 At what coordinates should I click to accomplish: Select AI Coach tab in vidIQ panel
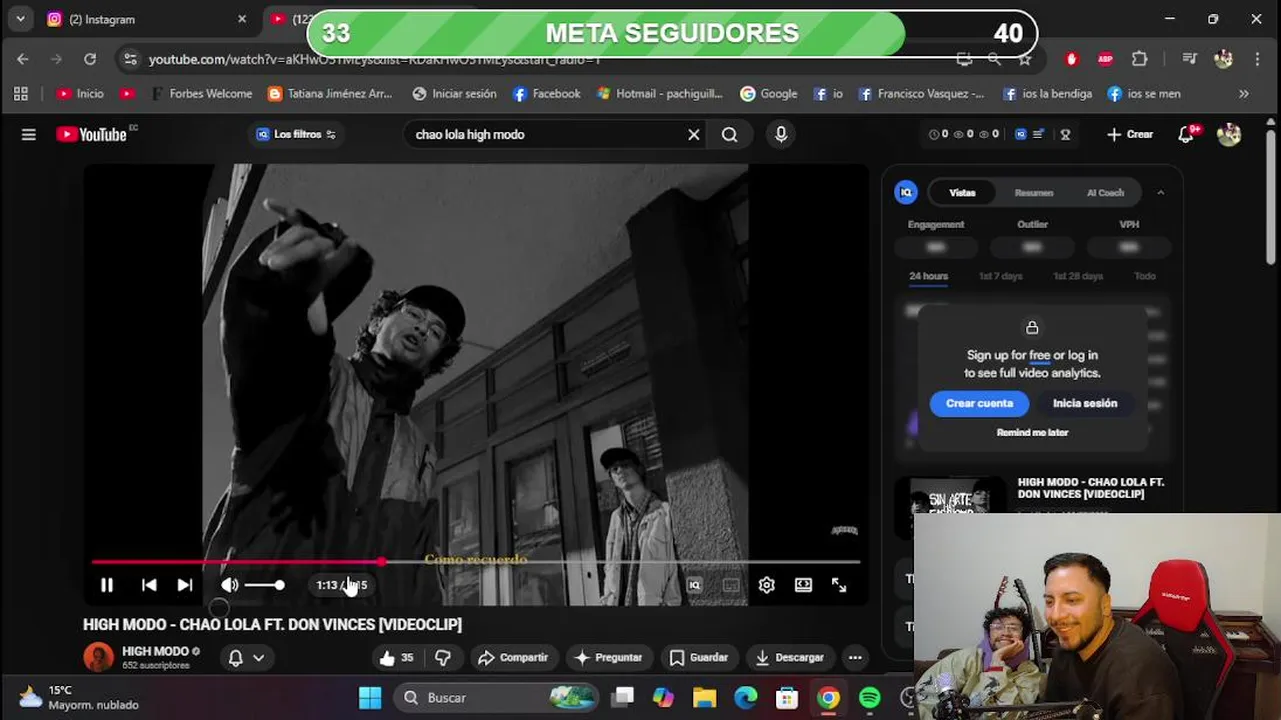click(1105, 193)
